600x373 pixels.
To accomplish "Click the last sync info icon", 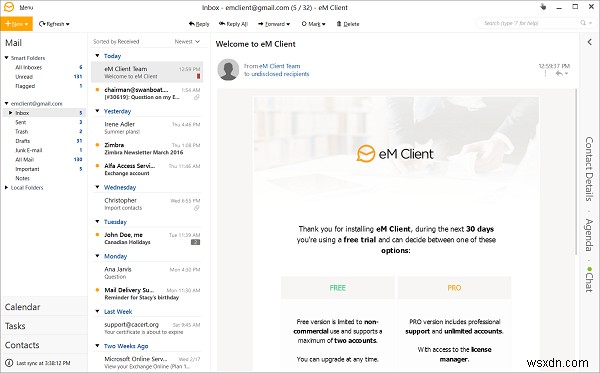I will pyautogui.click(x=9, y=363).
